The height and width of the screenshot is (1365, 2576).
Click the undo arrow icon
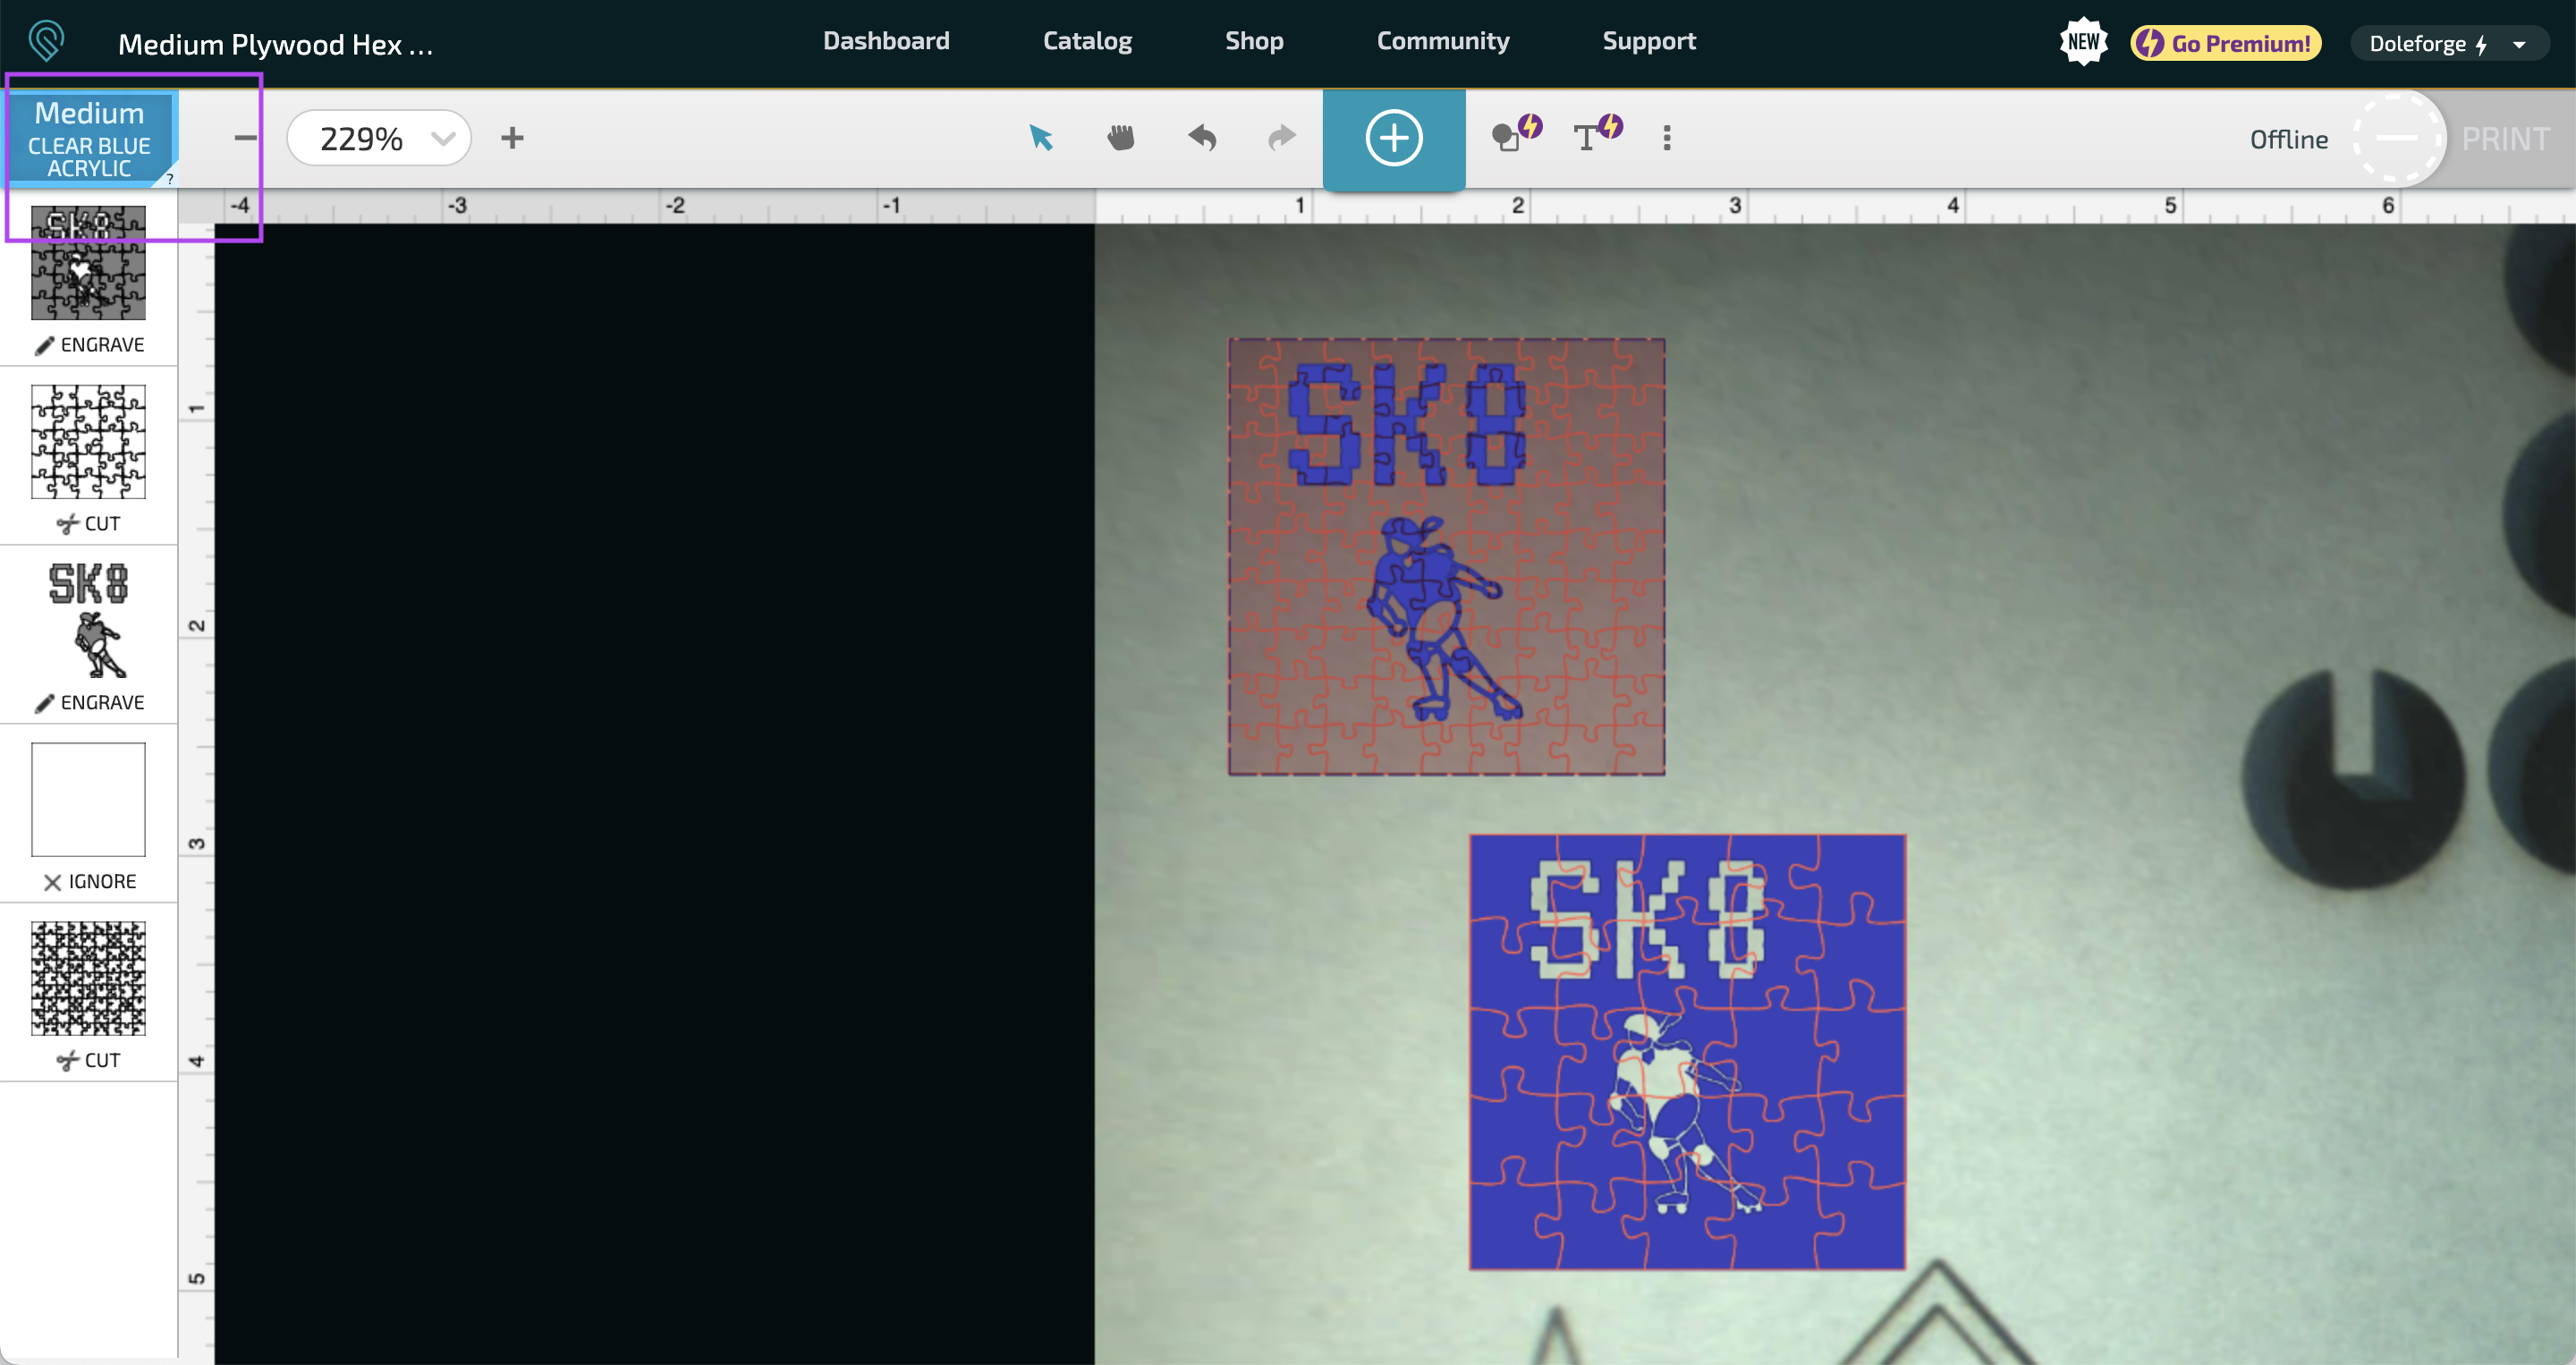point(1202,138)
